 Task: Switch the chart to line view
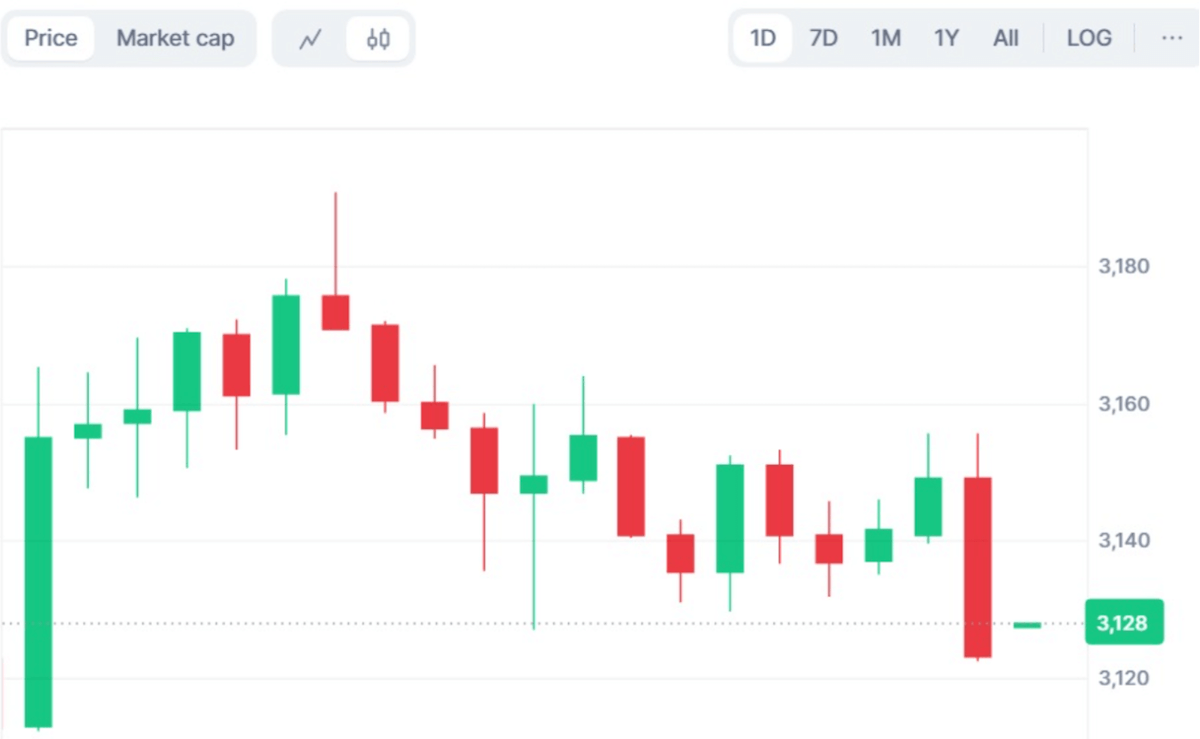point(310,38)
